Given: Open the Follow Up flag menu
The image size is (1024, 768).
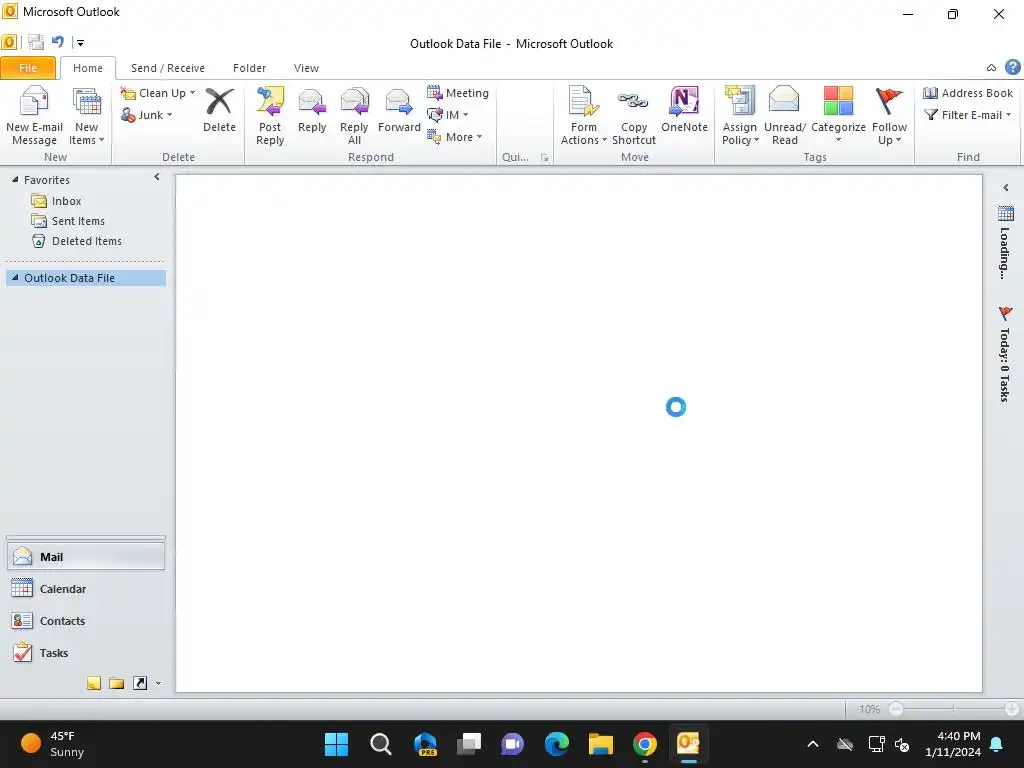Looking at the screenshot, I should click(889, 116).
